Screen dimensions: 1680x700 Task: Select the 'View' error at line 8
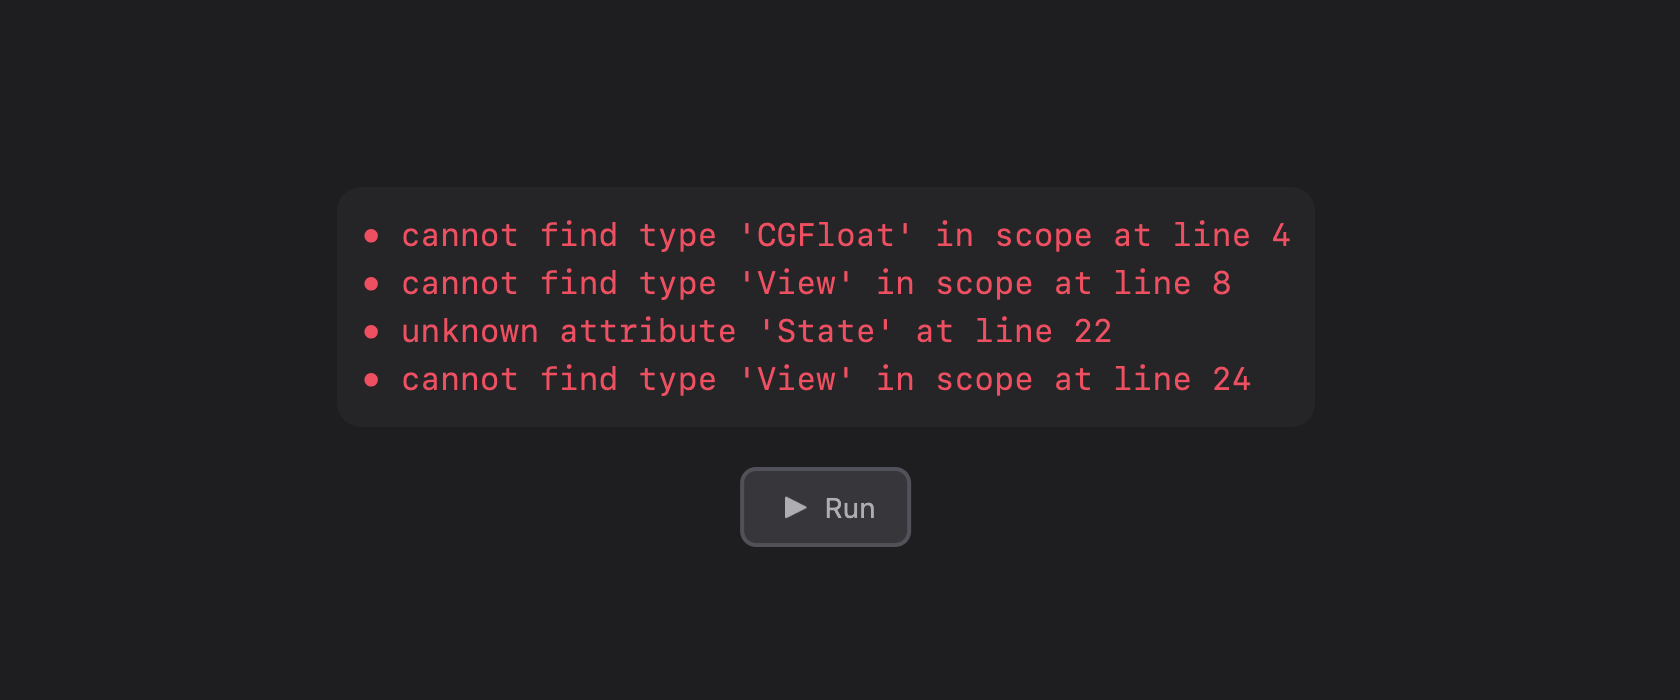[816, 284]
